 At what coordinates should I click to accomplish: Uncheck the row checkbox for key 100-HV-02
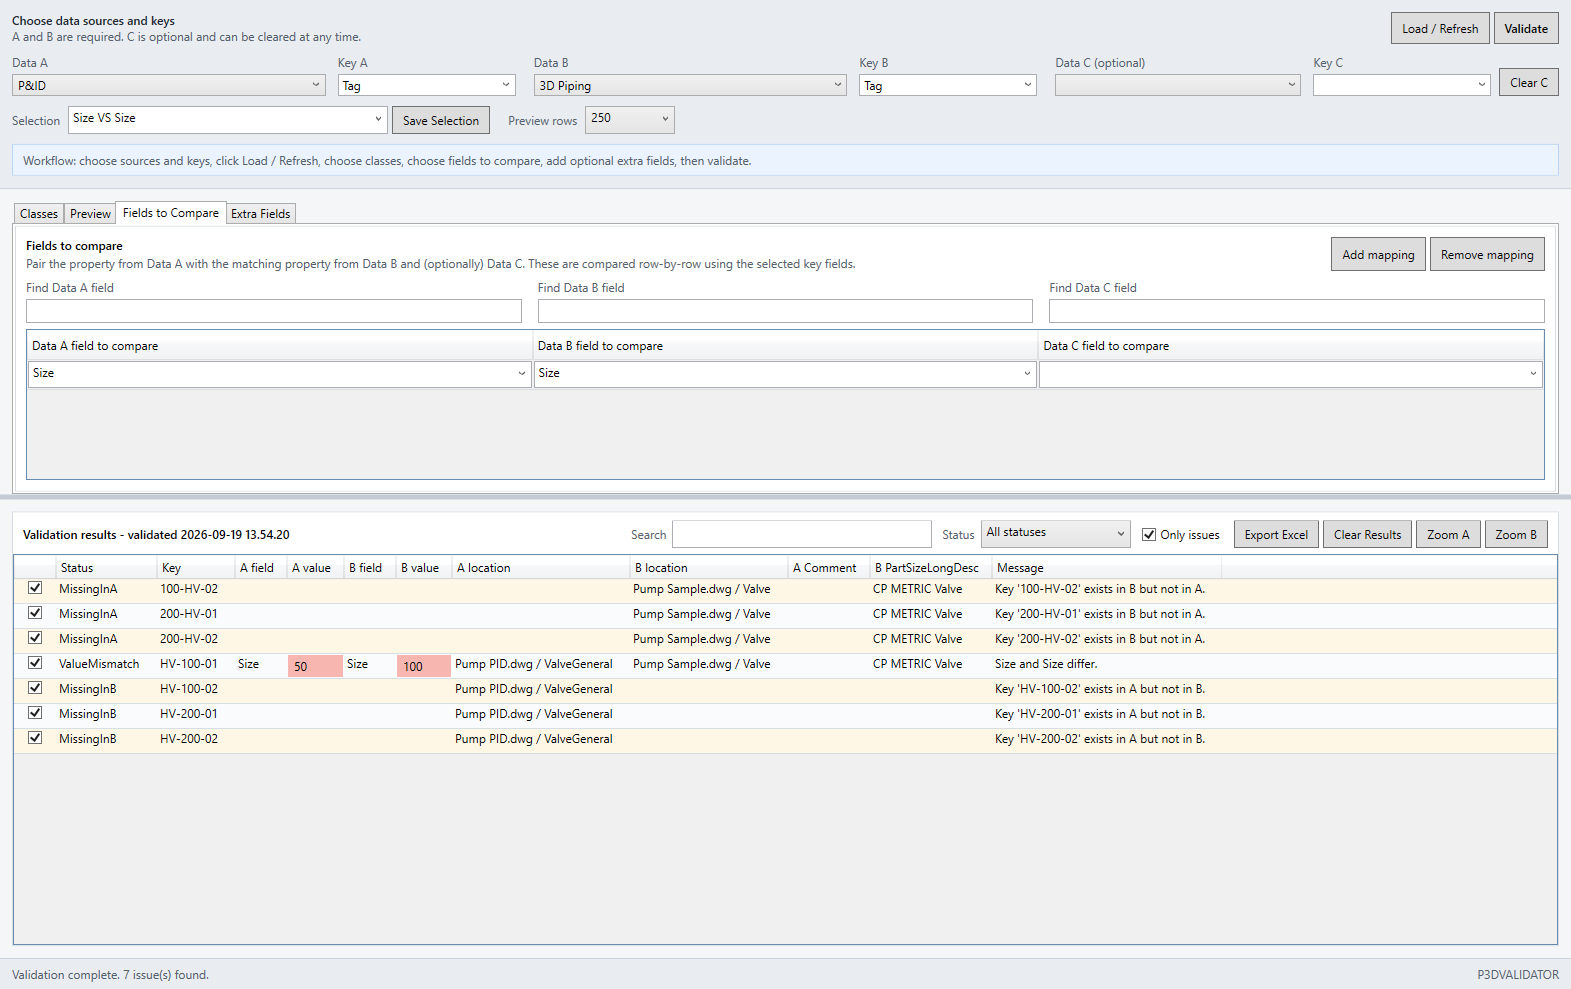point(35,589)
